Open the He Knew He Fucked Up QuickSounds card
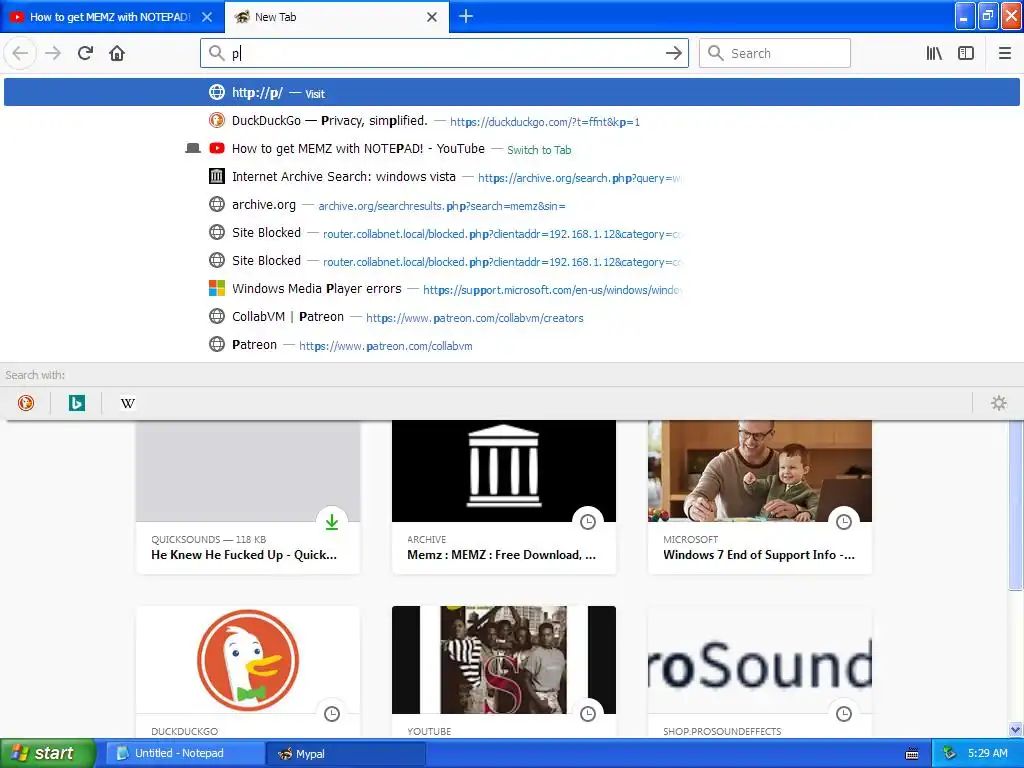The height and width of the screenshot is (768, 1024). pyautogui.click(x=248, y=496)
